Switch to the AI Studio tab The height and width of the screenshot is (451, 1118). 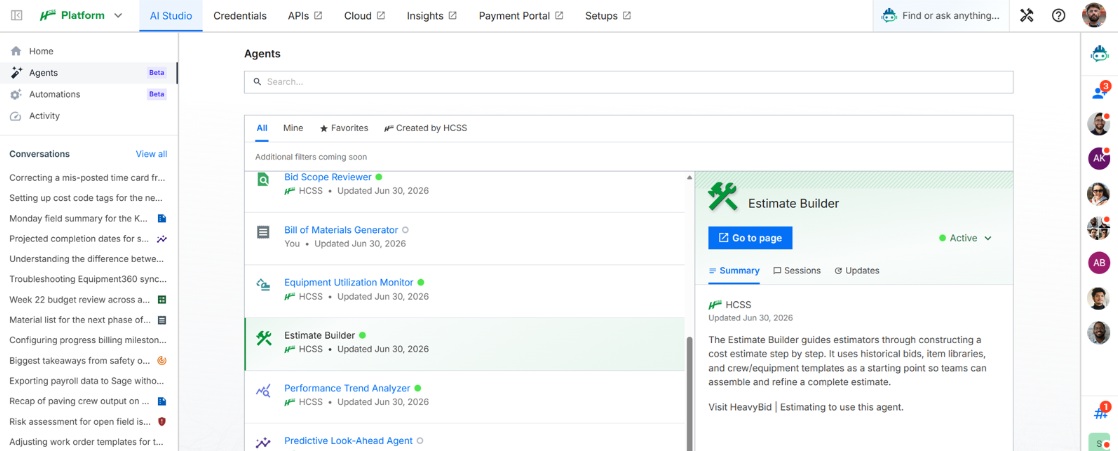(170, 16)
